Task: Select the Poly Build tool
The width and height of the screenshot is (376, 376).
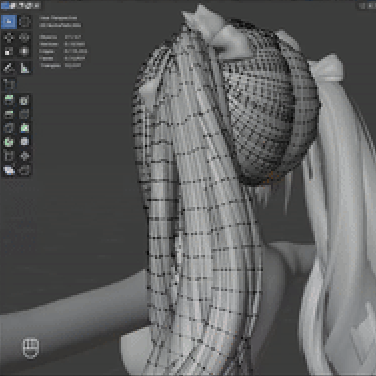Action: [24, 128]
